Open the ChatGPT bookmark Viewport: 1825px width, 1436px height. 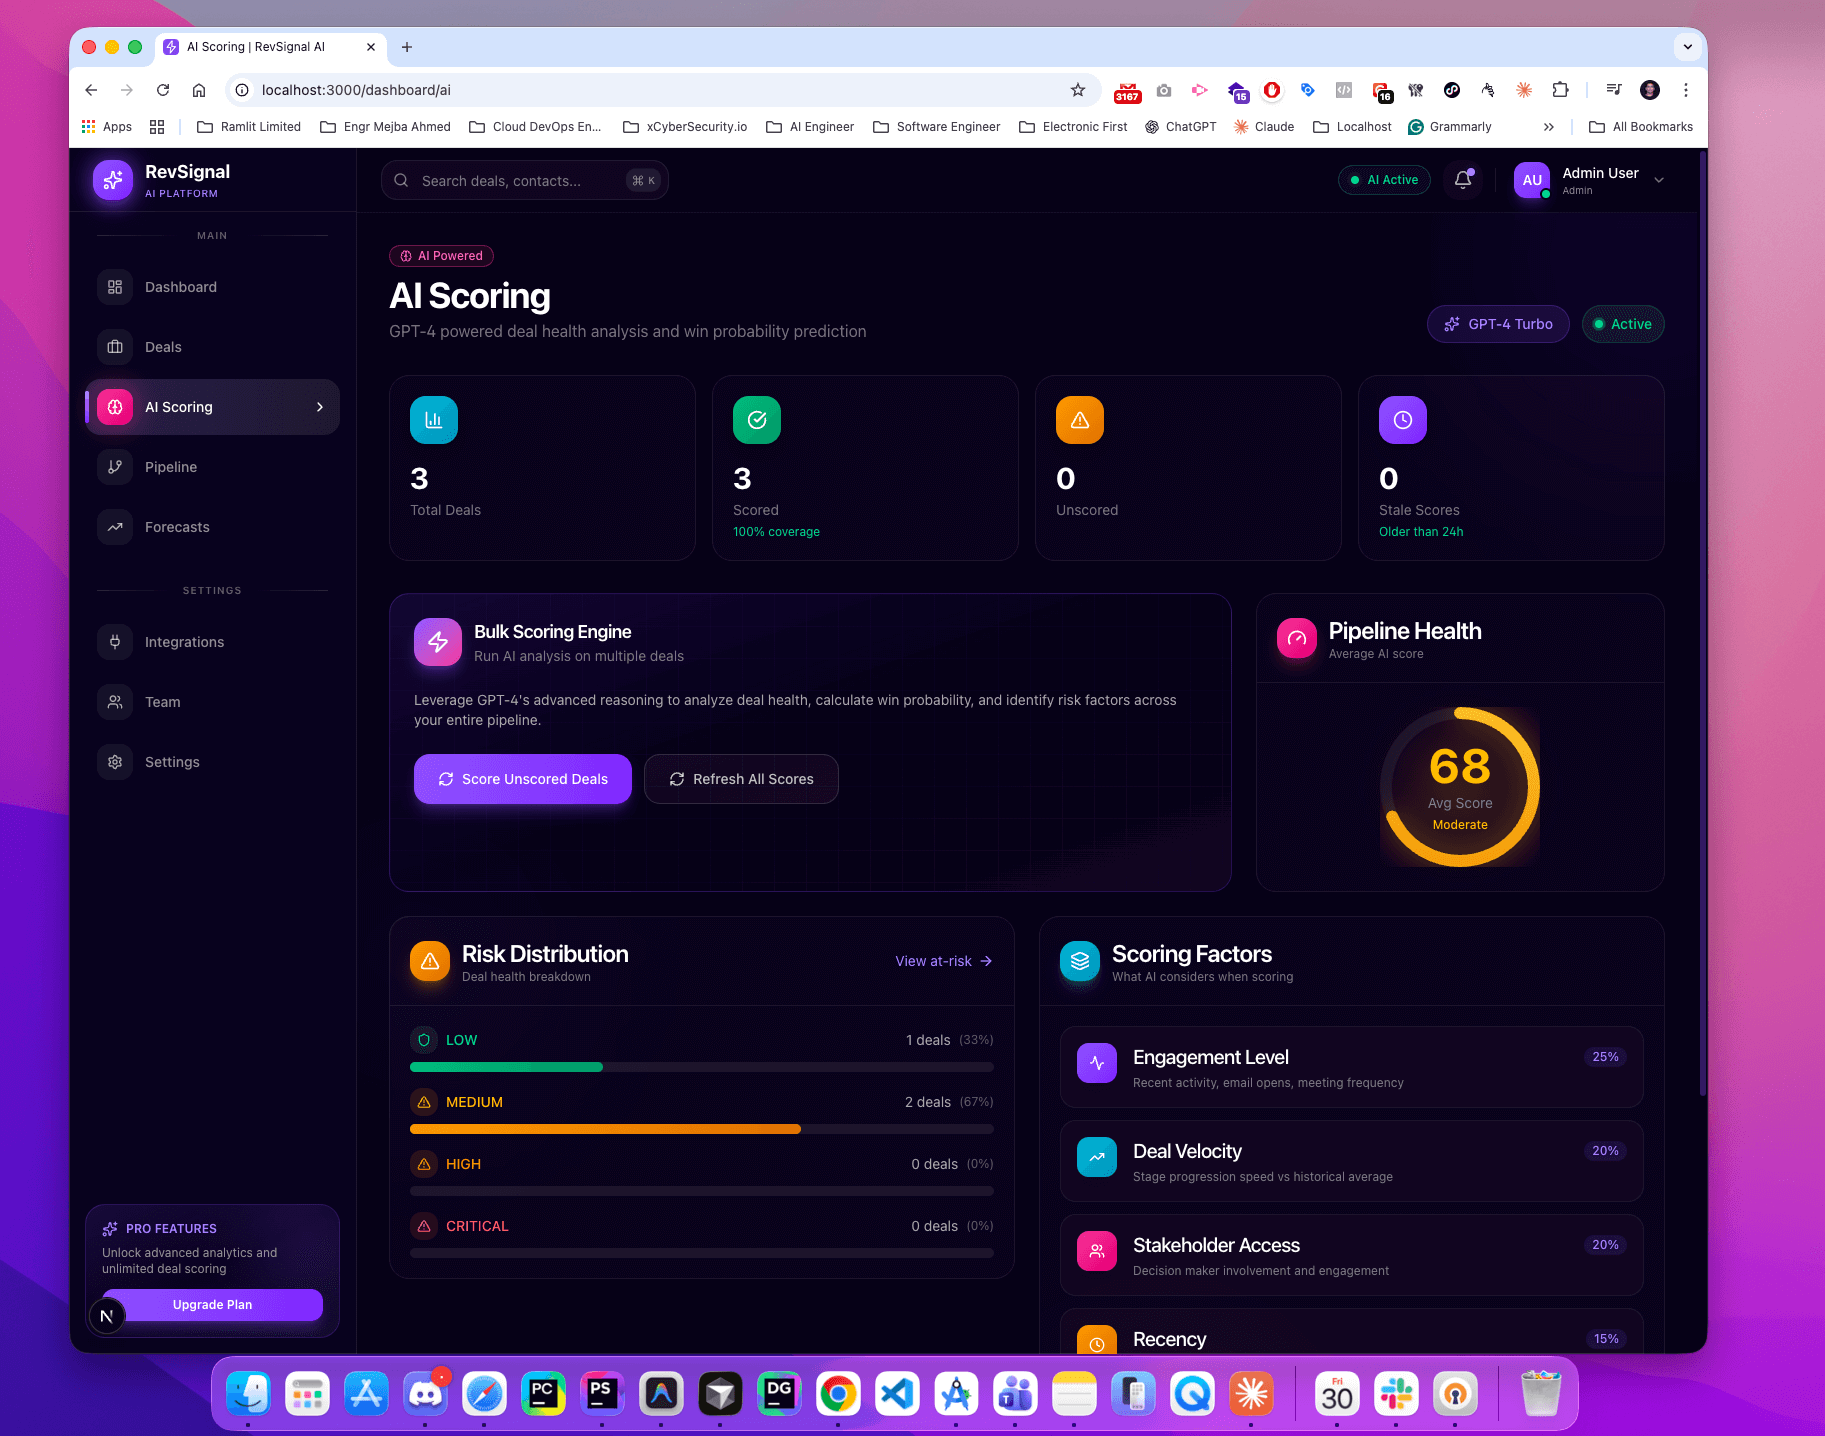tap(1181, 126)
